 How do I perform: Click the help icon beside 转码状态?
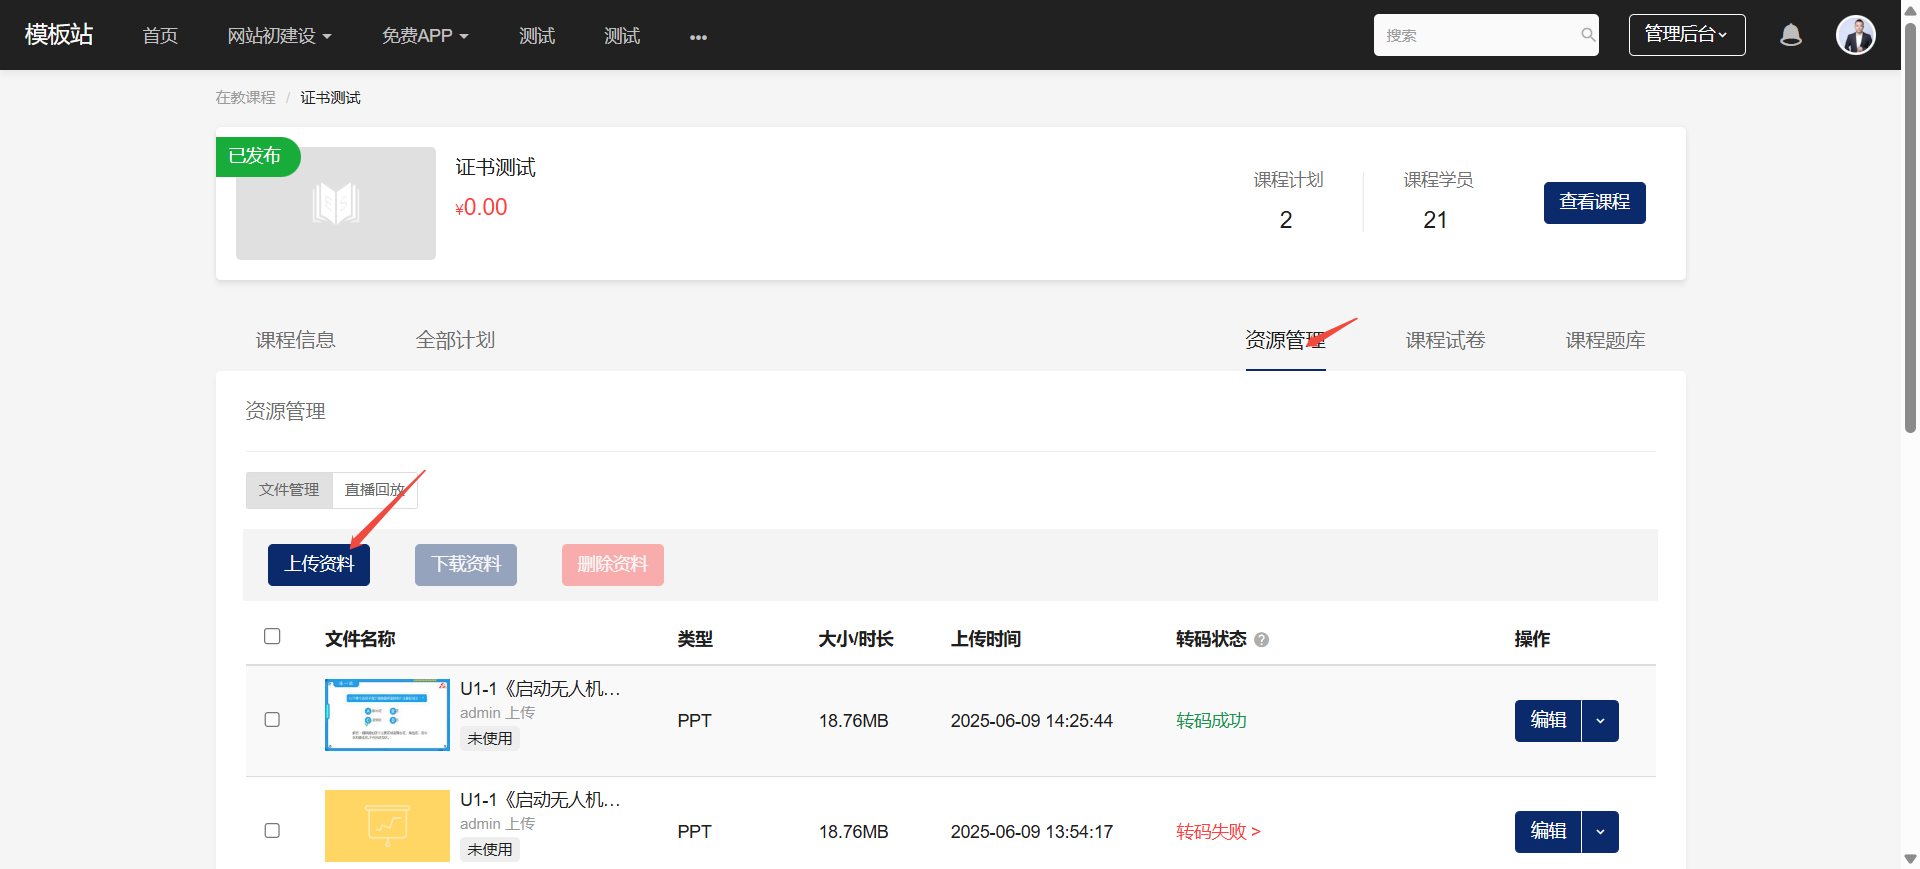pyautogui.click(x=1261, y=640)
